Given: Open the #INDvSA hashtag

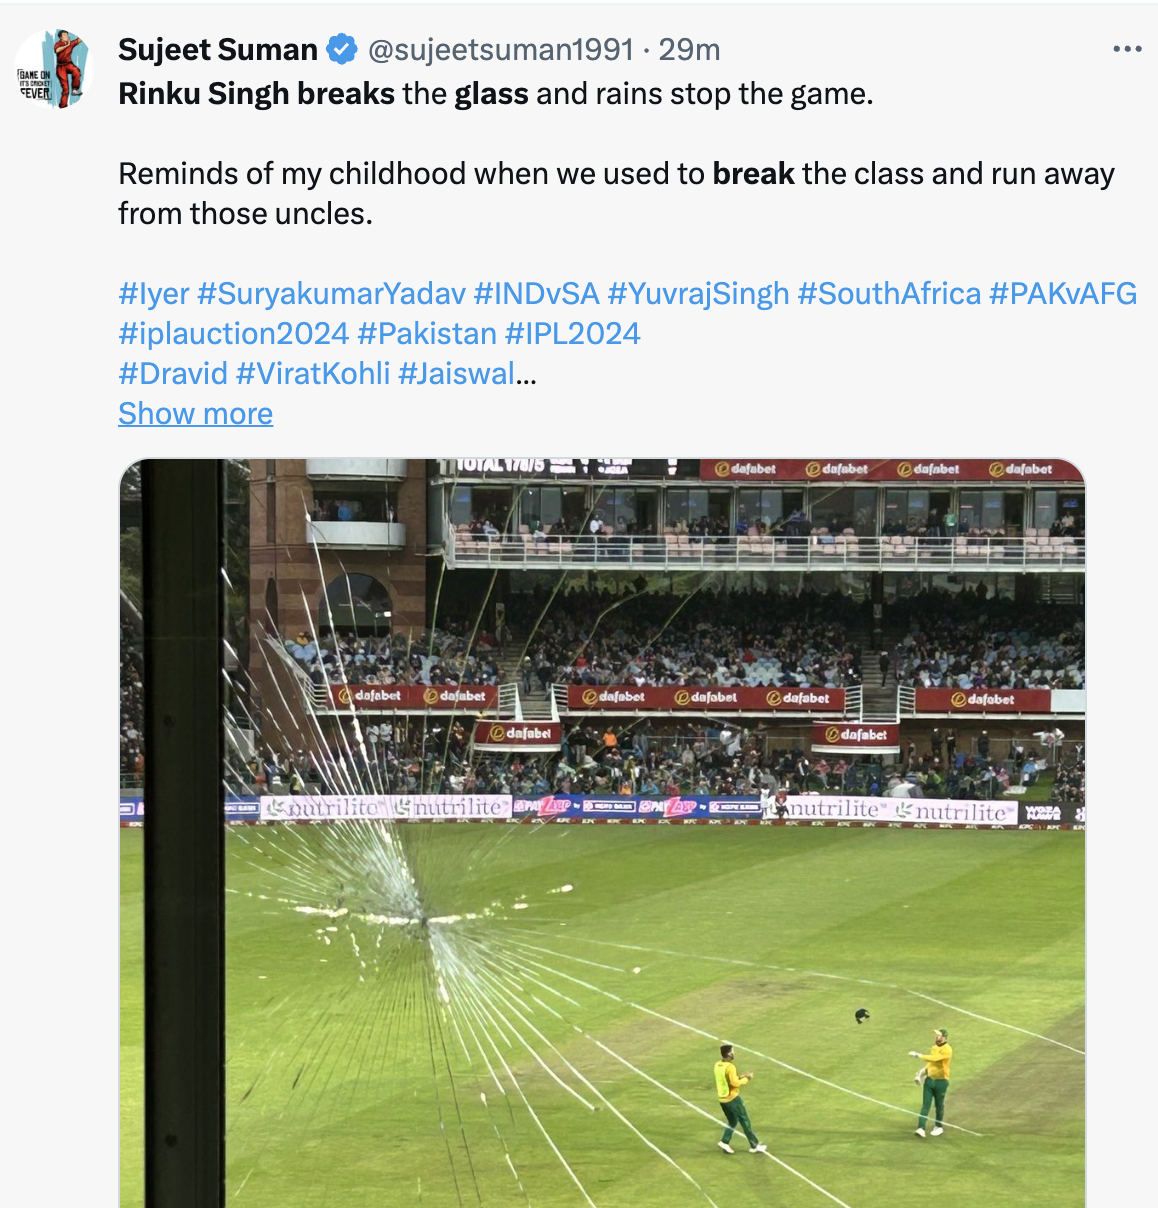Looking at the screenshot, I should coord(536,293).
